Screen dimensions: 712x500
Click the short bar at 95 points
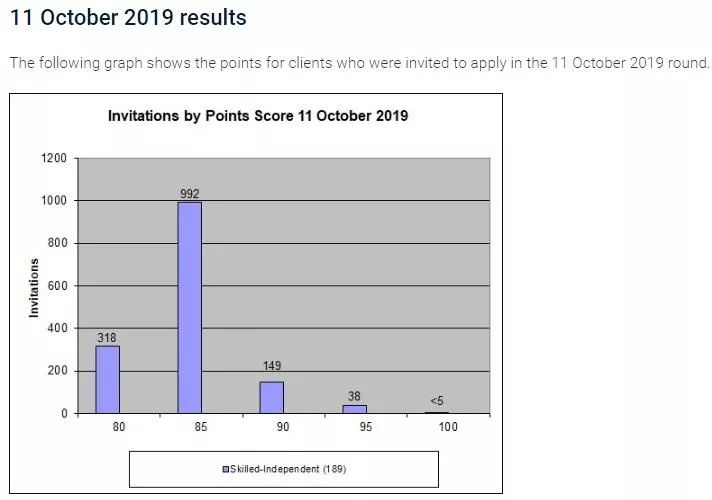[x=354, y=408]
